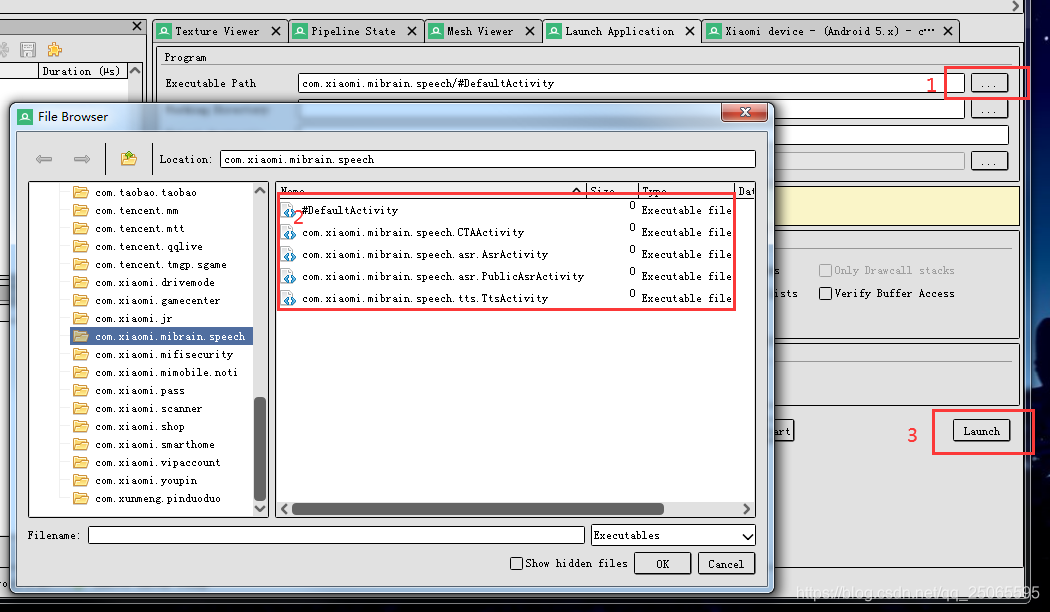This screenshot has height=612, width=1050.
Task: Select com.xiaomi.mibrain.speech.CTAActivity file
Action: (412, 232)
